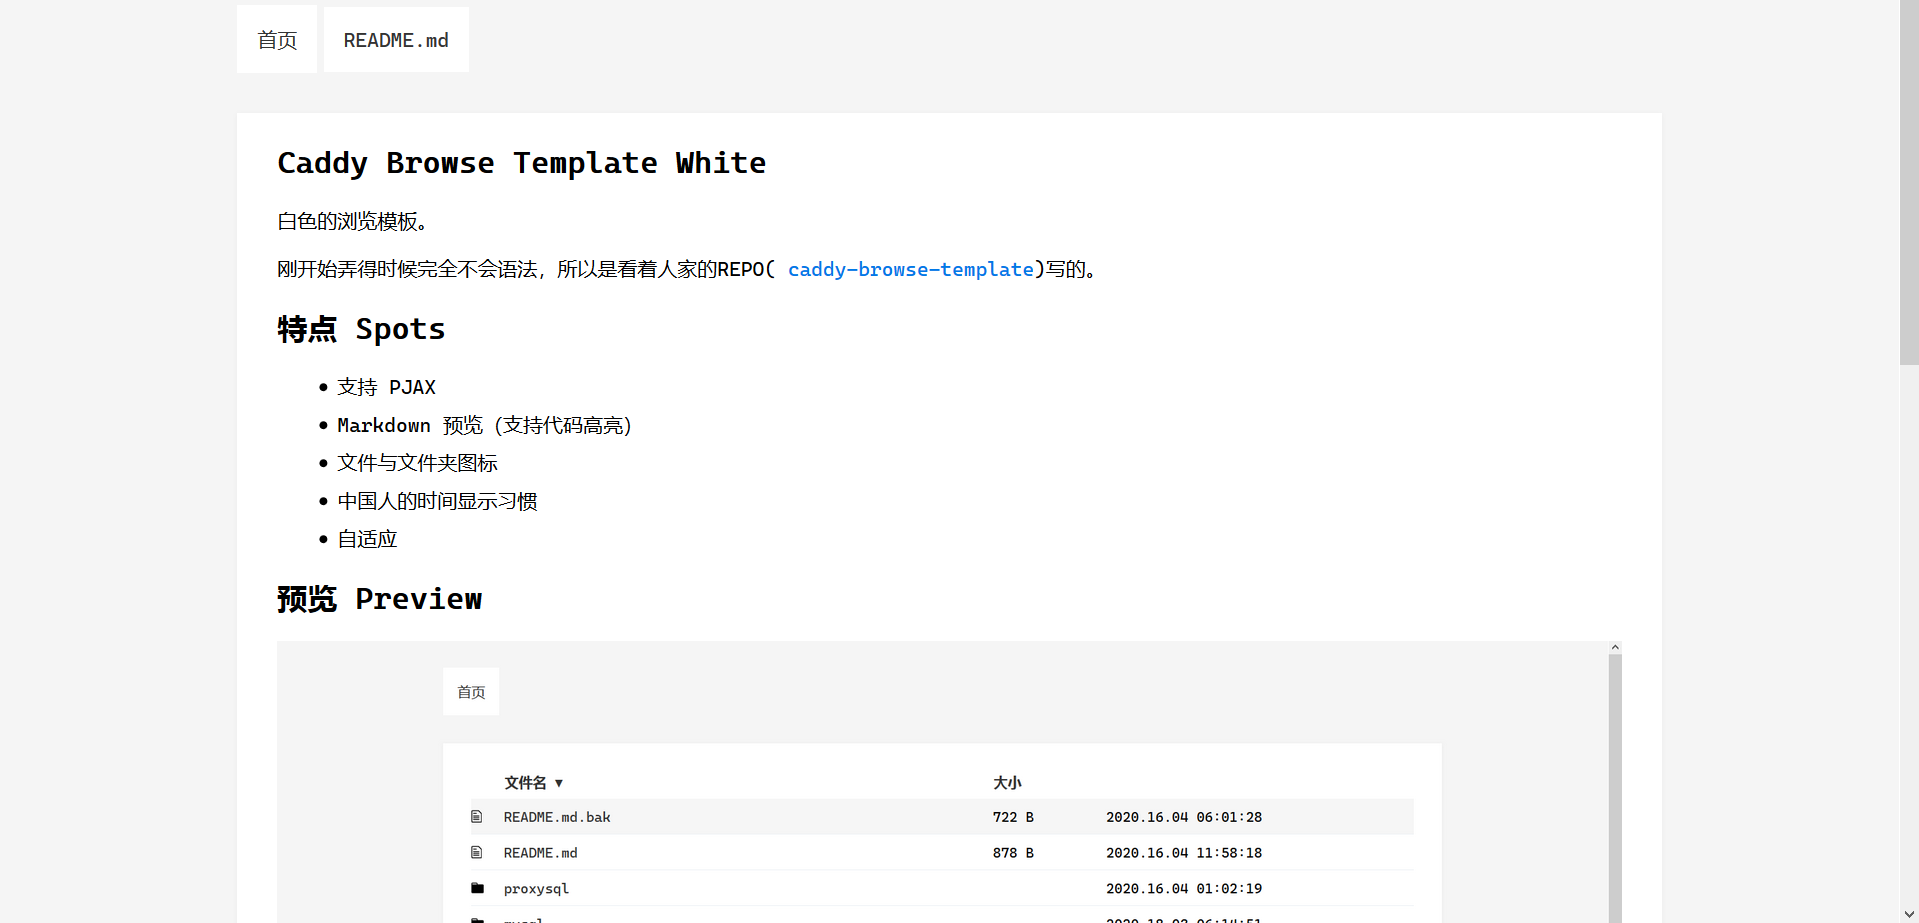The width and height of the screenshot is (1919, 923).
Task: Click the 大小 column header in preview
Action: coord(1007,783)
